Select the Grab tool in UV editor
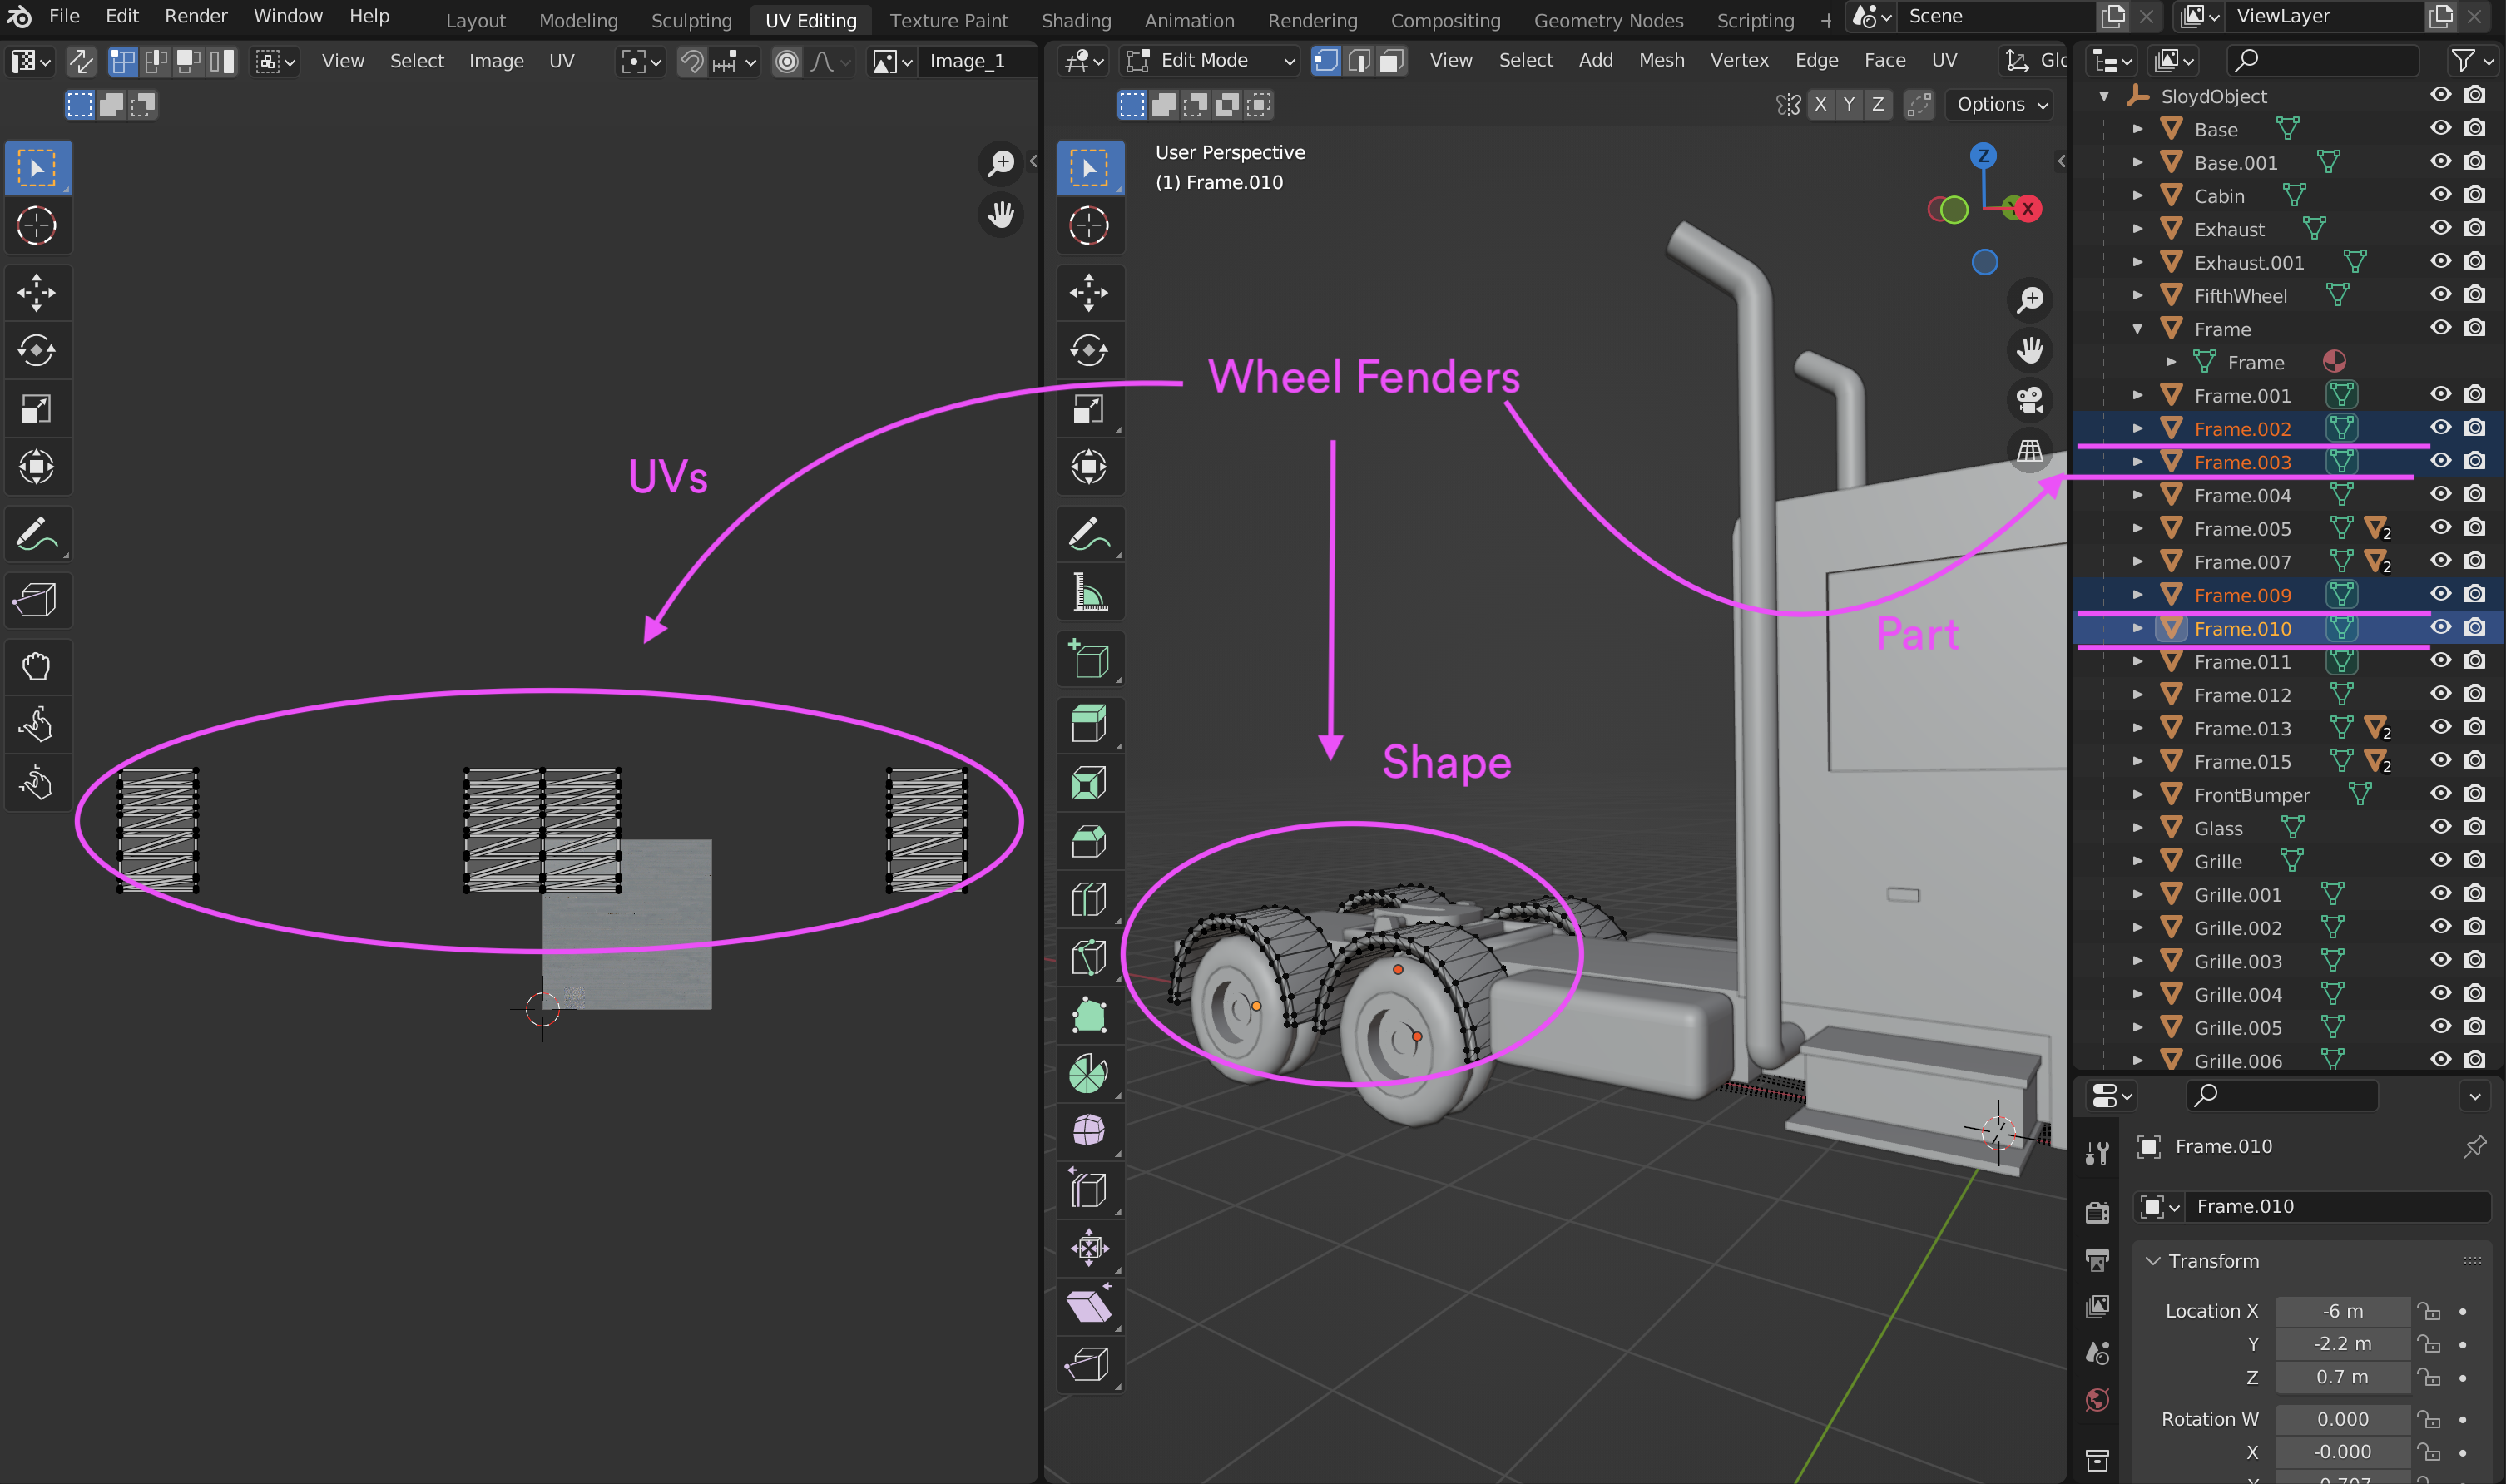 pyautogui.click(x=36, y=666)
